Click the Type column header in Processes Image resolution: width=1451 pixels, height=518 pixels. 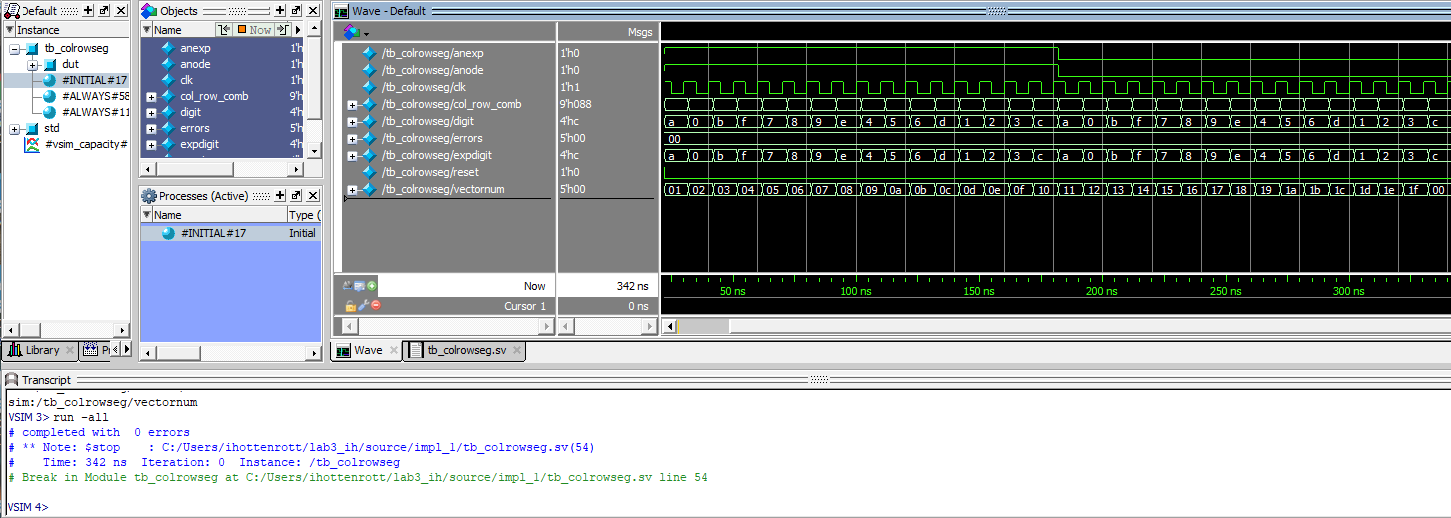pyautogui.click(x=302, y=215)
